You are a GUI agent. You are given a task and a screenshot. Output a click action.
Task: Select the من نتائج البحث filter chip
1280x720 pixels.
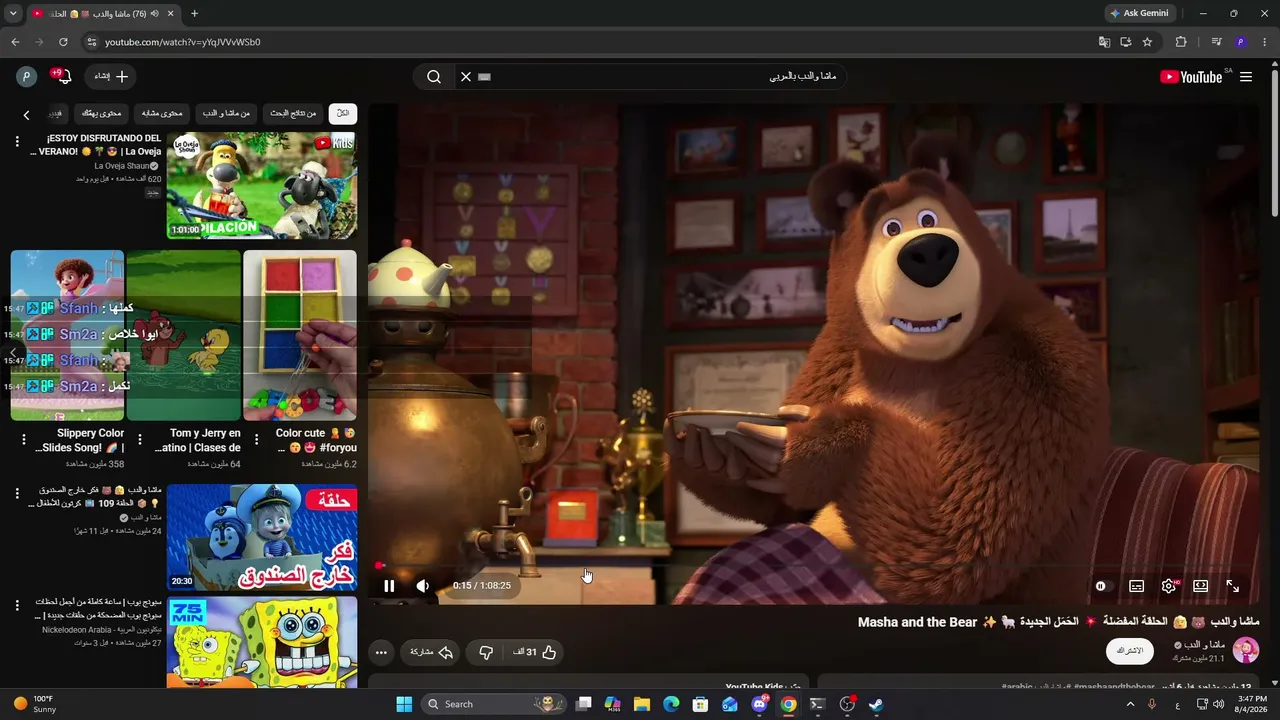pos(293,114)
